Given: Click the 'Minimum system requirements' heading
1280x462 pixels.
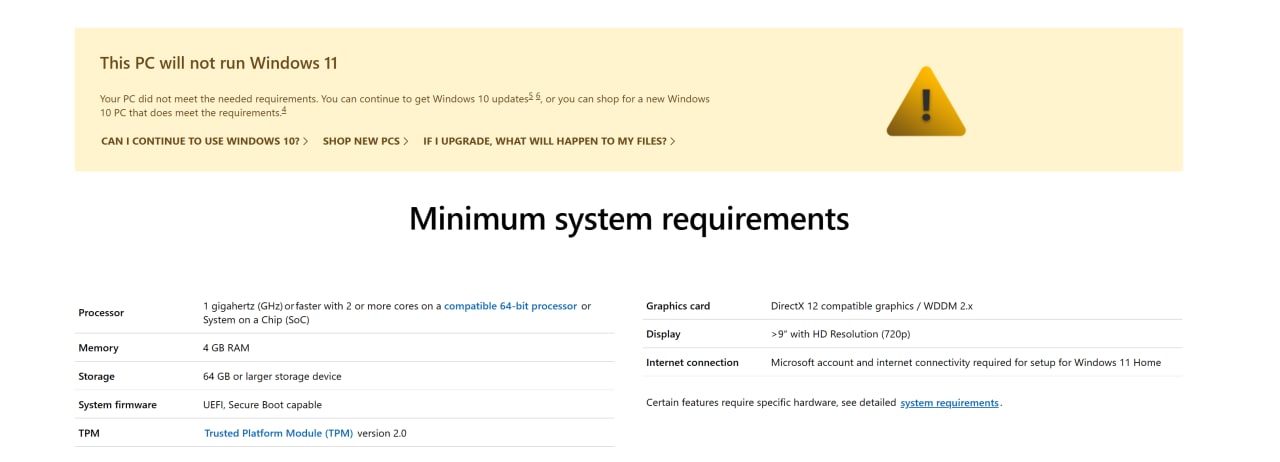Looking at the screenshot, I should [629, 218].
